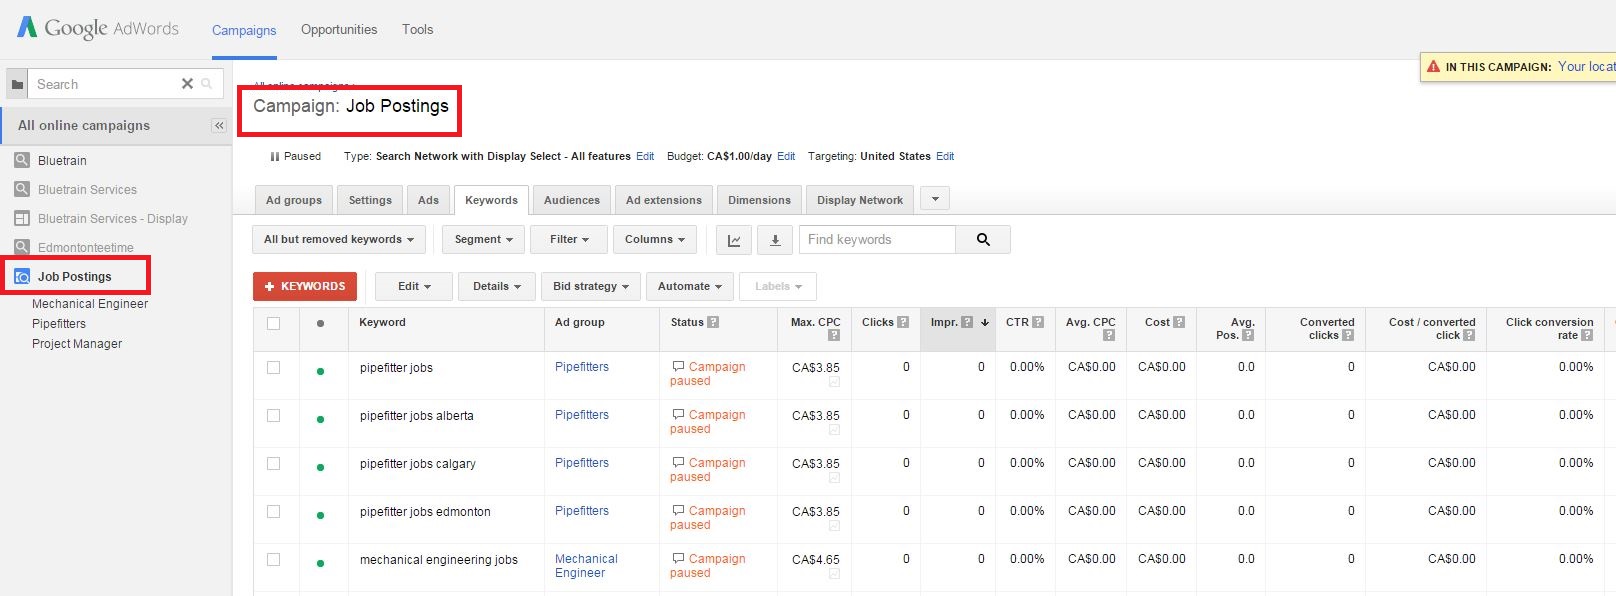Check the pipefitter jobs alberta checkbox
Screen dimensions: 1616x596
click(274, 416)
